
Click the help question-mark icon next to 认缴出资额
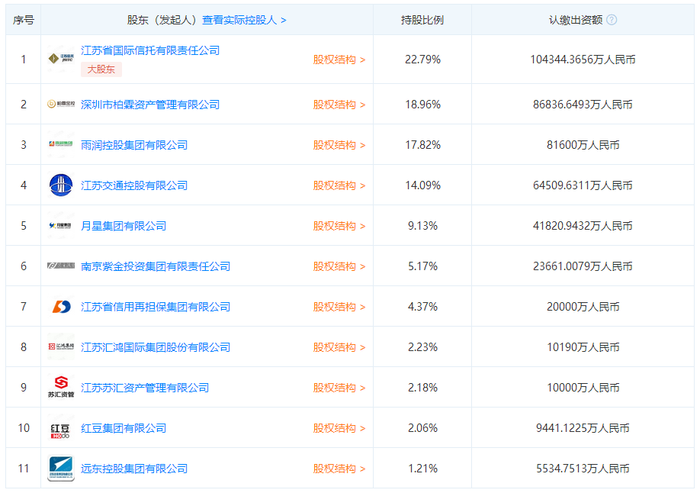tap(612, 20)
